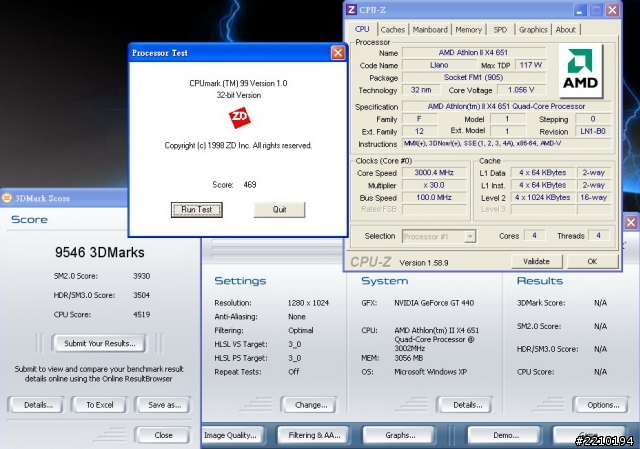Click the Technology value 32 nm

tap(421, 90)
